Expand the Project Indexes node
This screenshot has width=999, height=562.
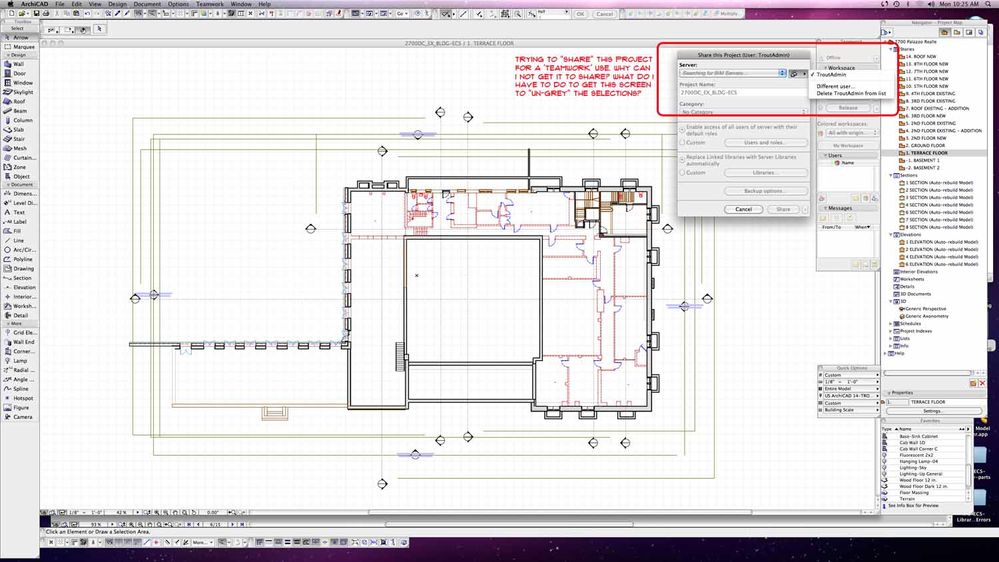coord(891,331)
